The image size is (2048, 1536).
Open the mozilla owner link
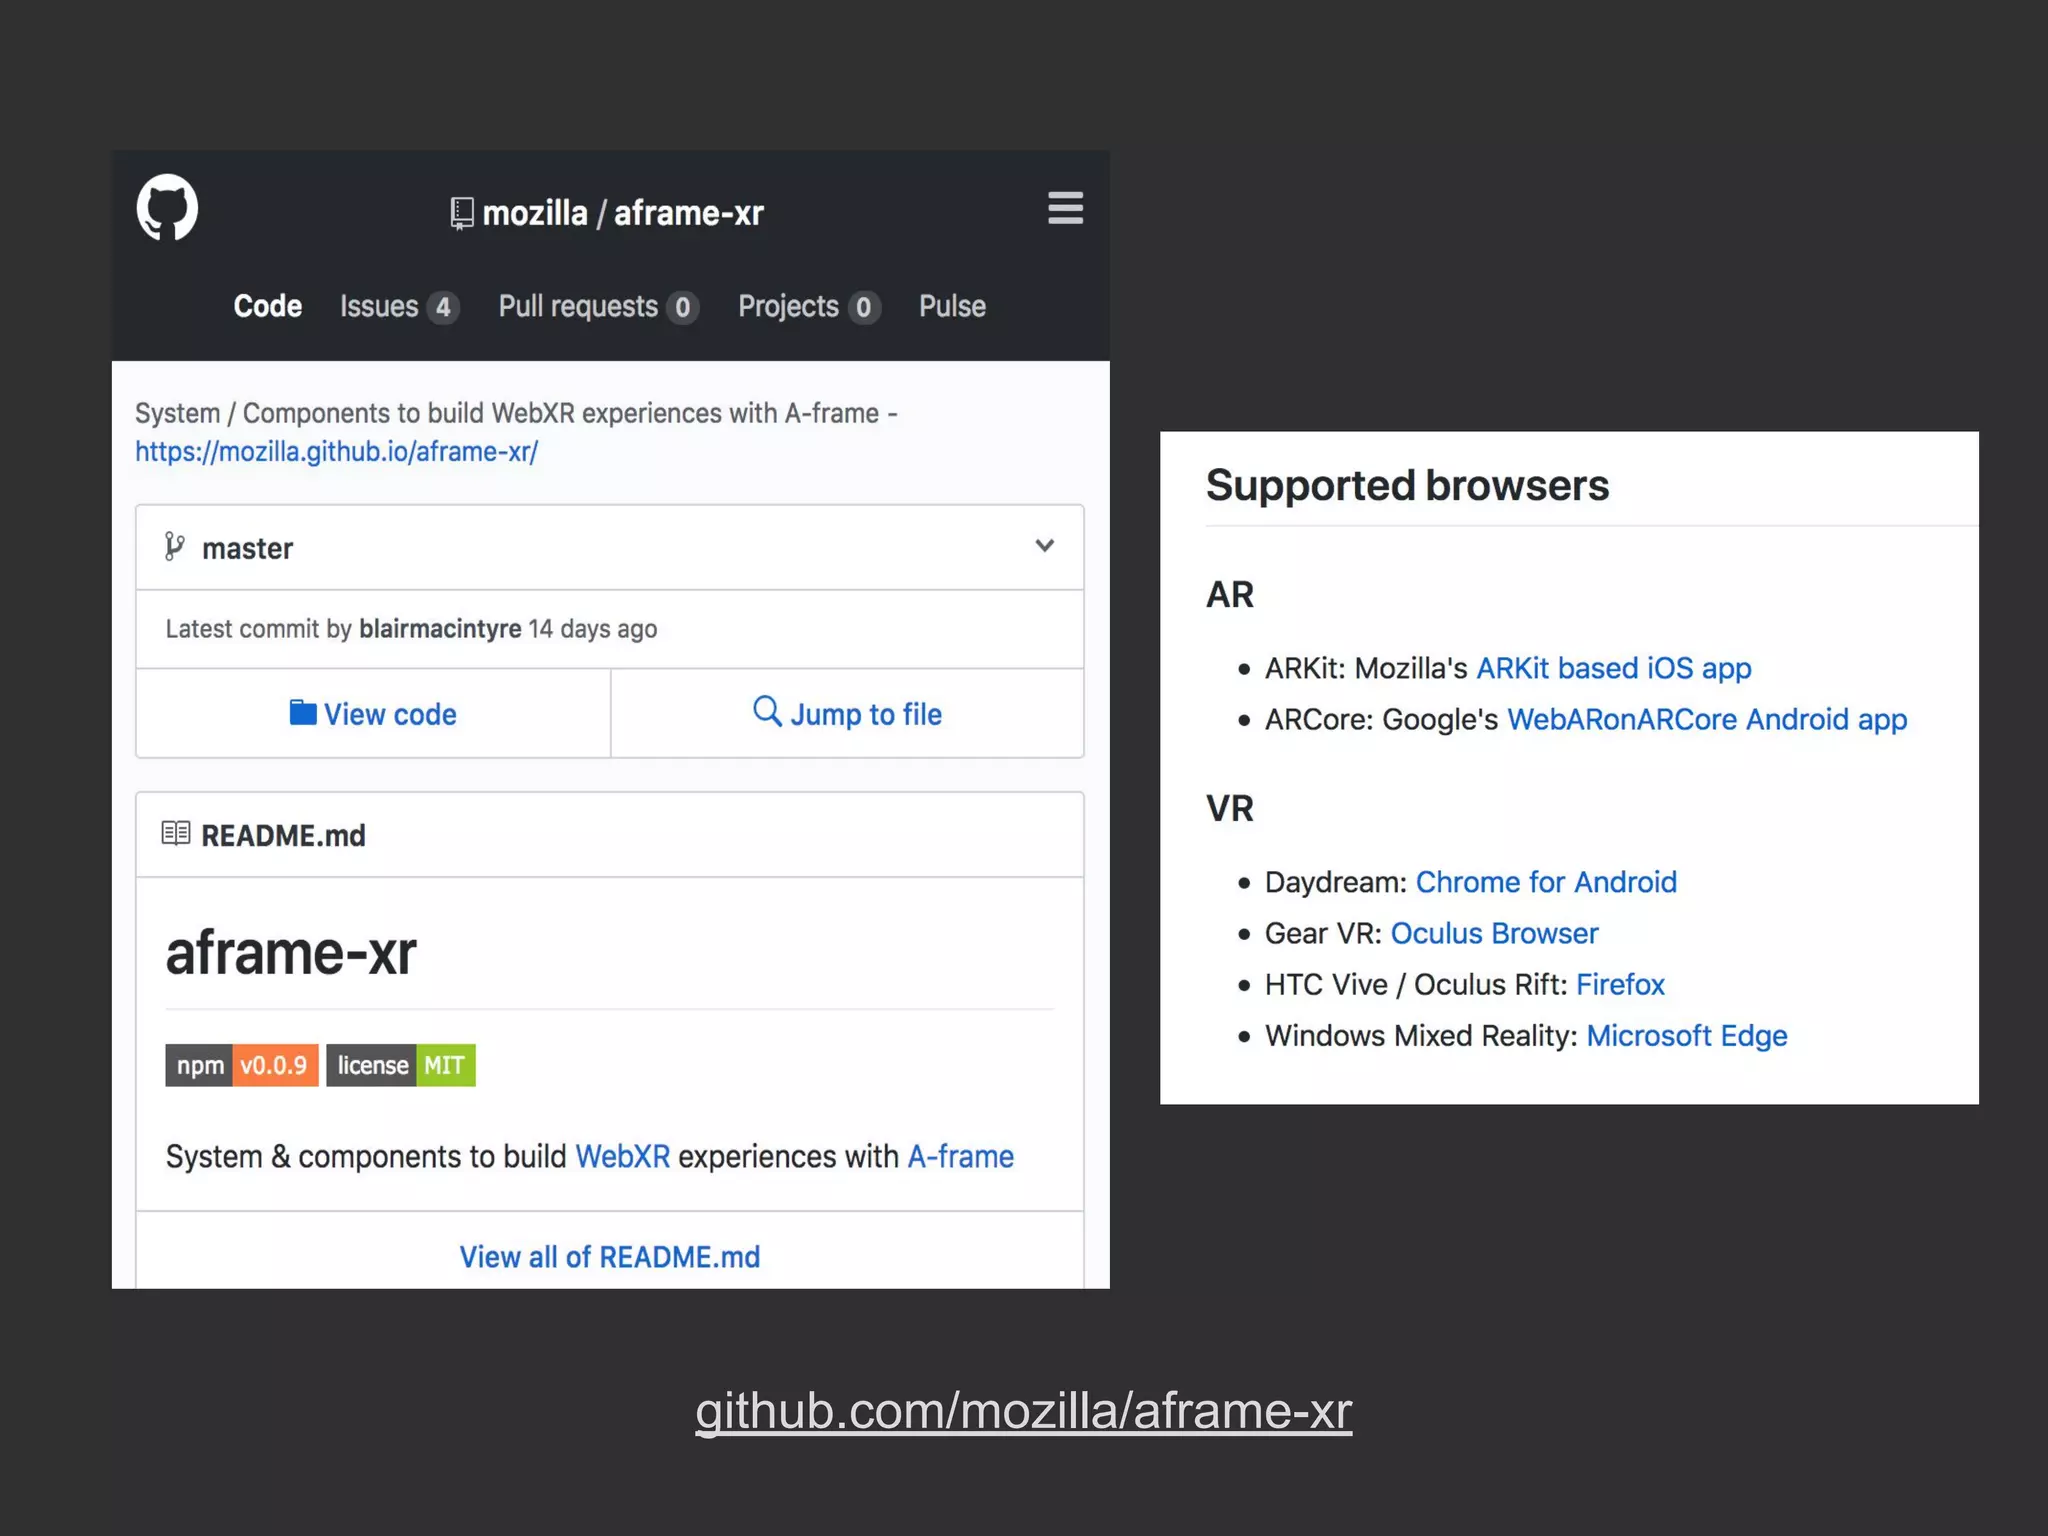click(x=535, y=213)
